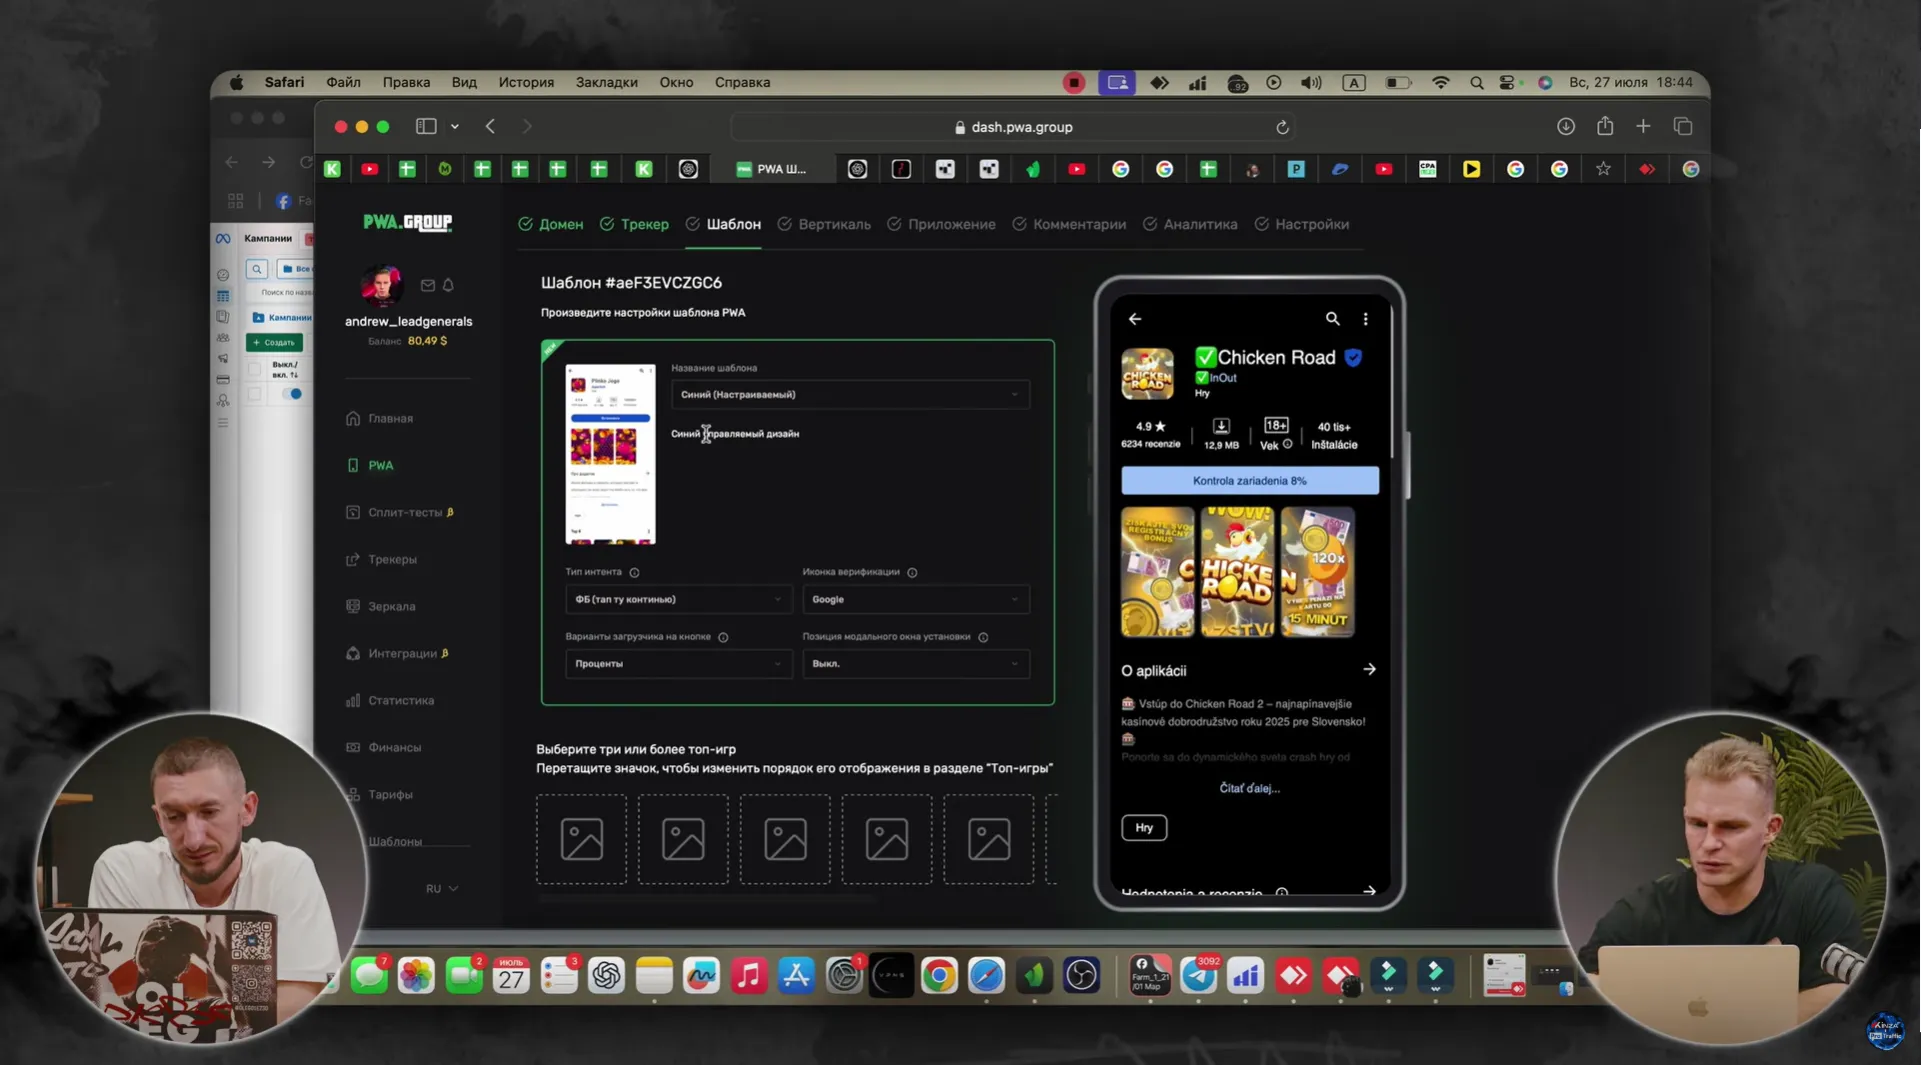Open Сплит-тесты in the sidebar
The width and height of the screenshot is (1921, 1065).
pyautogui.click(x=399, y=512)
